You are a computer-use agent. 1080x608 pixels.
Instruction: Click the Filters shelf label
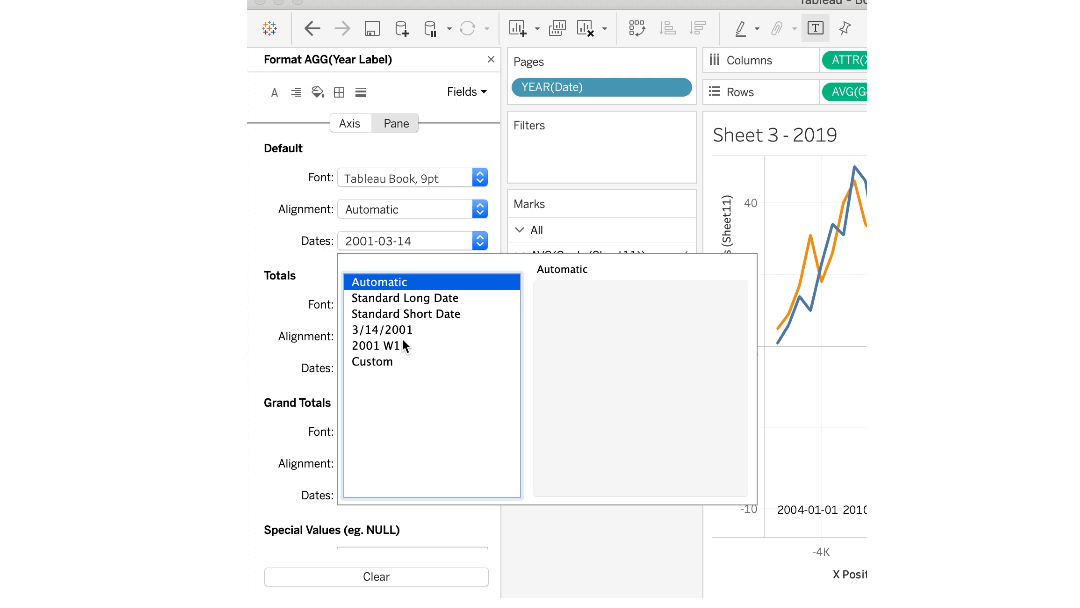pyautogui.click(x=529, y=125)
